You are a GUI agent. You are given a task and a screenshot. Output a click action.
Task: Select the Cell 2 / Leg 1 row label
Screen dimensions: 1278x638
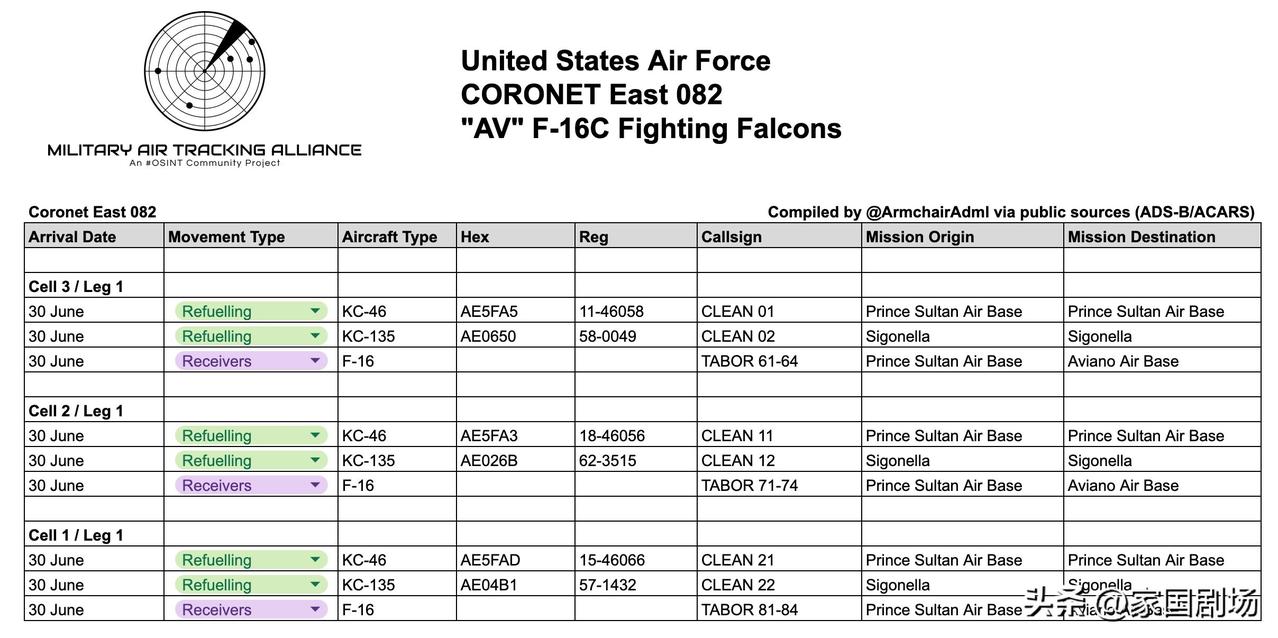76,411
